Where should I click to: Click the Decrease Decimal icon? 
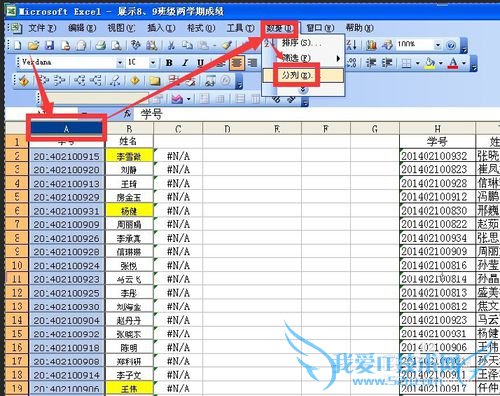click(x=352, y=63)
